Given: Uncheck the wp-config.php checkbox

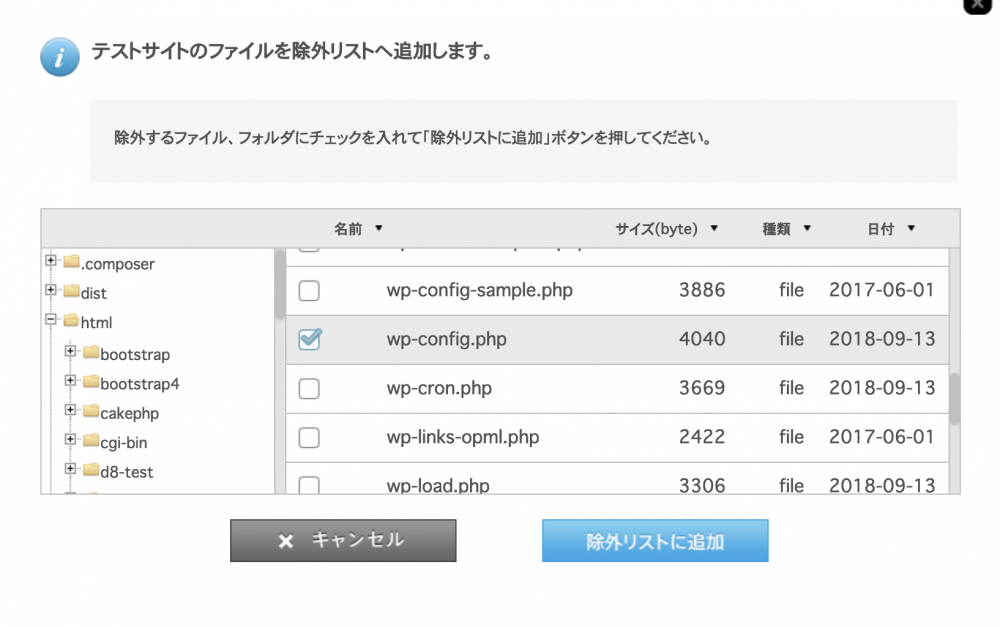Looking at the screenshot, I should coord(309,339).
